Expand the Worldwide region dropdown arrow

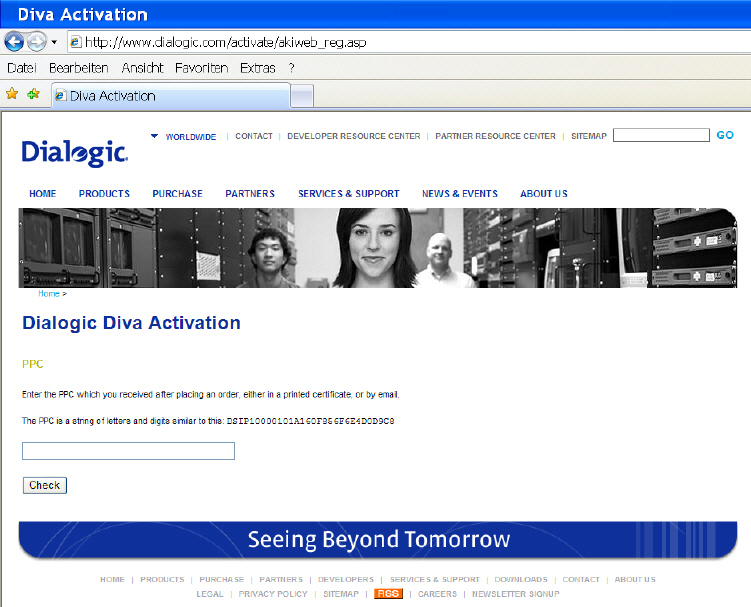[154, 136]
